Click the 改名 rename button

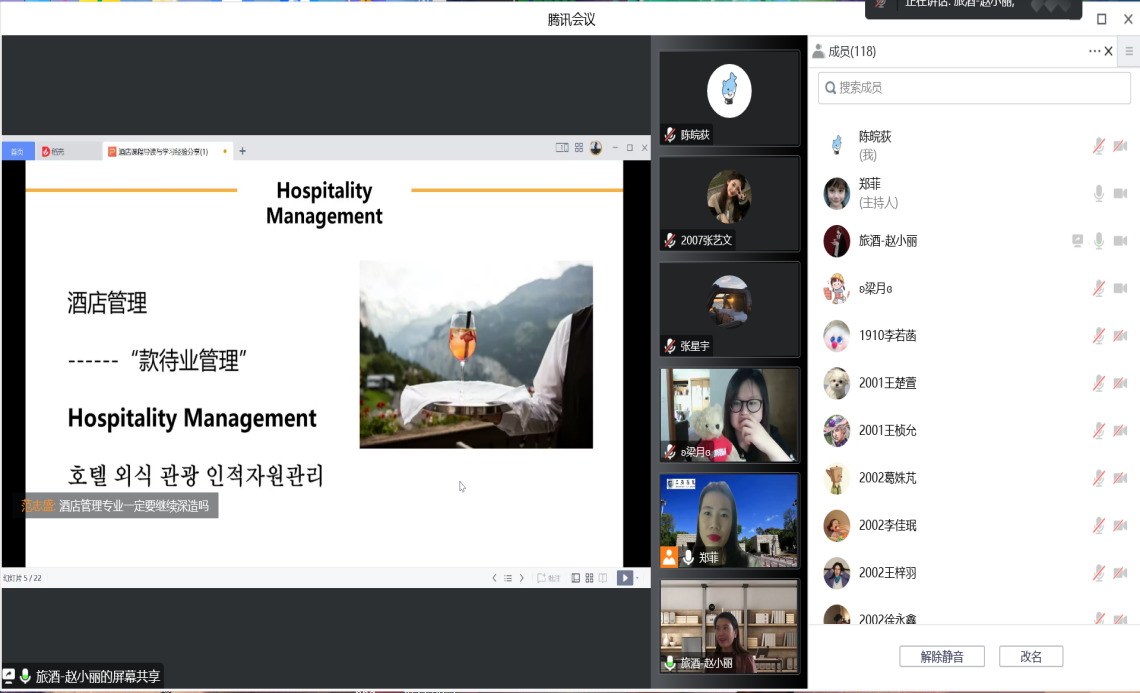1031,657
